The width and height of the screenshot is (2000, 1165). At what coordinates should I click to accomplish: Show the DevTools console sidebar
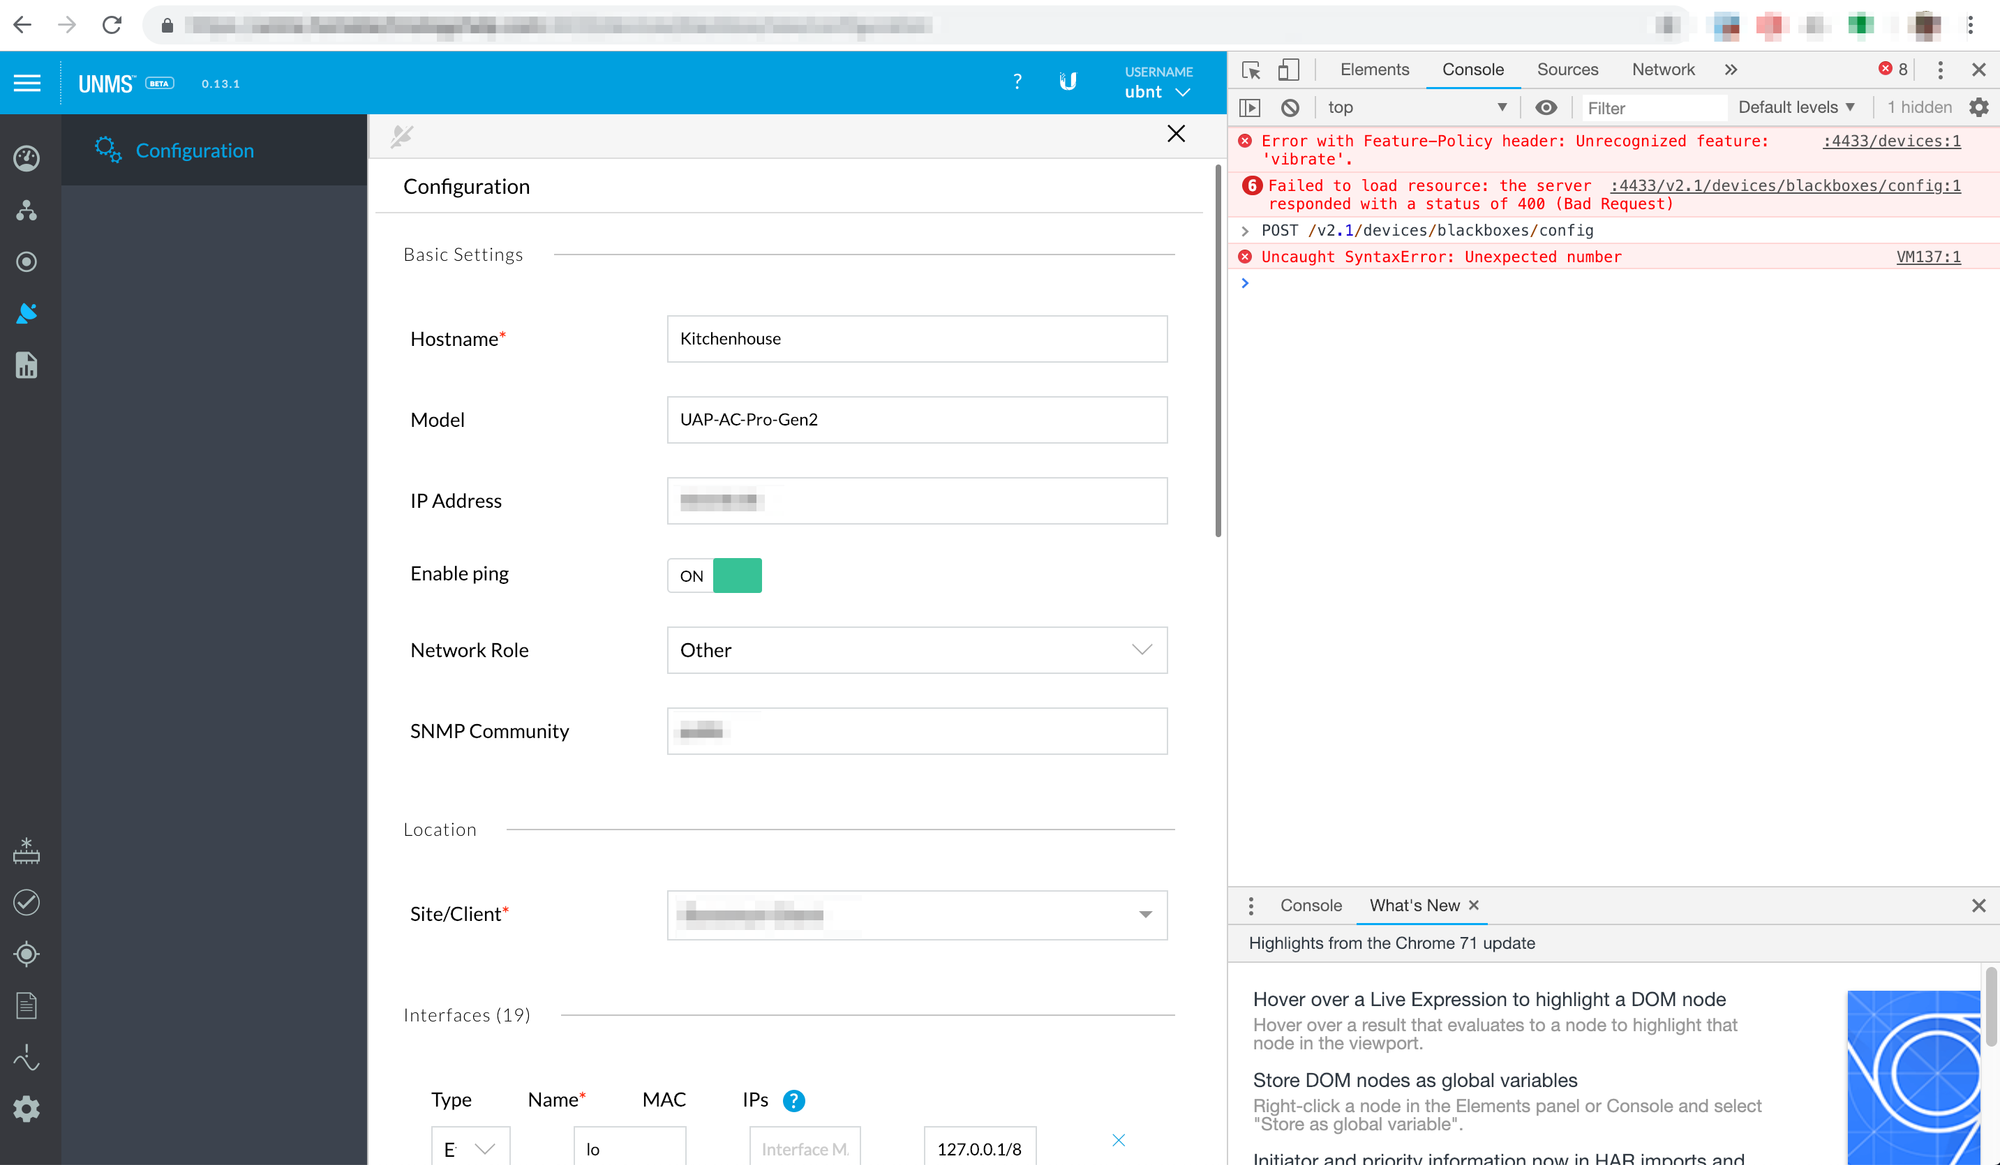[x=1250, y=108]
